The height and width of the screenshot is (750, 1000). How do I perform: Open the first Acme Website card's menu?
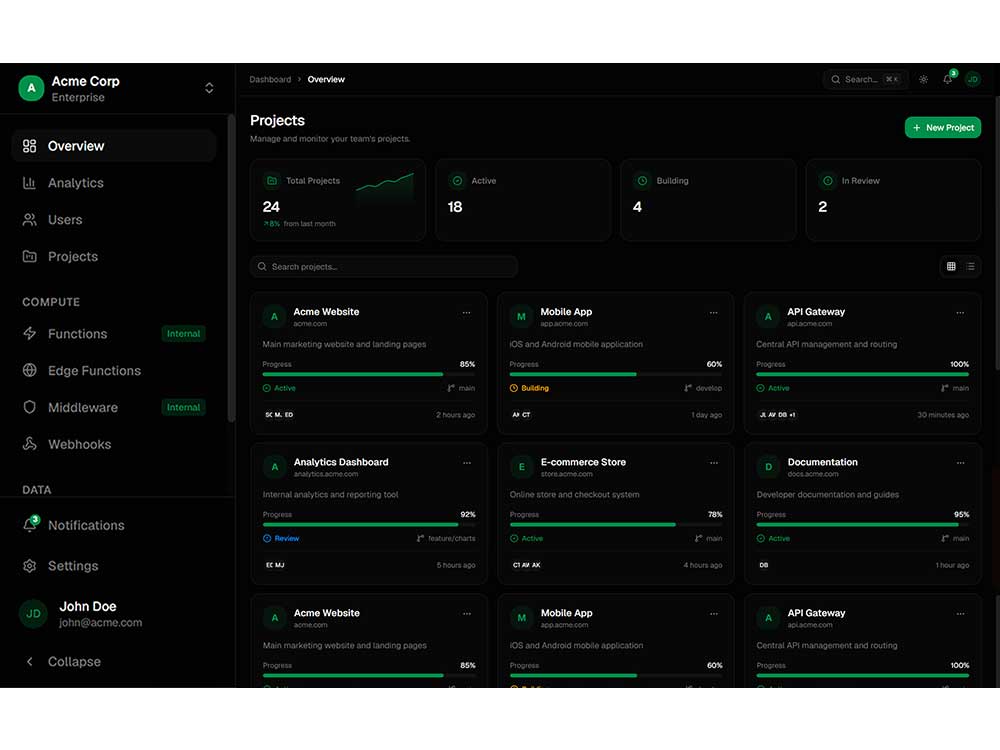point(467,312)
